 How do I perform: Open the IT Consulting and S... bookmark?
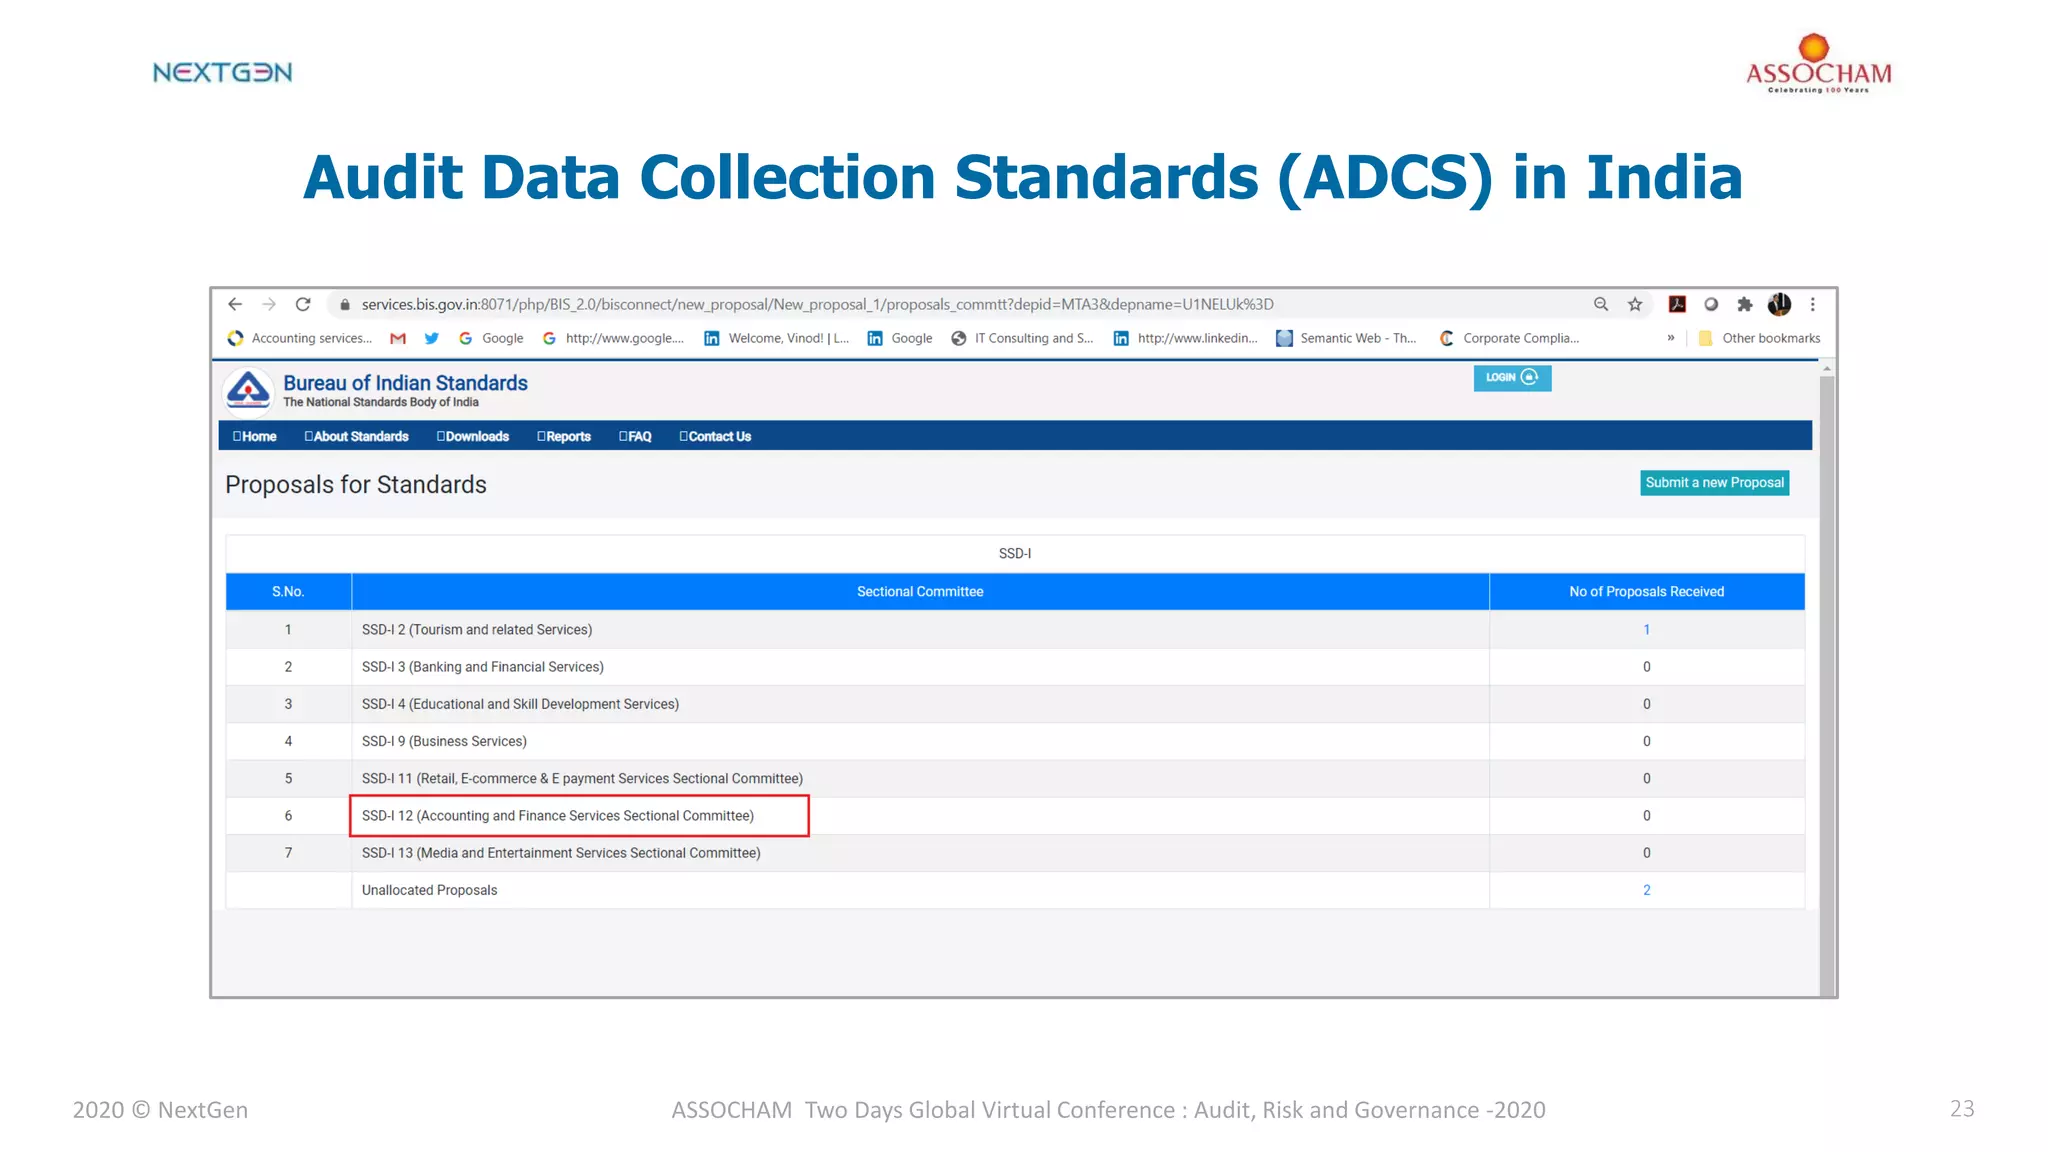[x=1022, y=338]
